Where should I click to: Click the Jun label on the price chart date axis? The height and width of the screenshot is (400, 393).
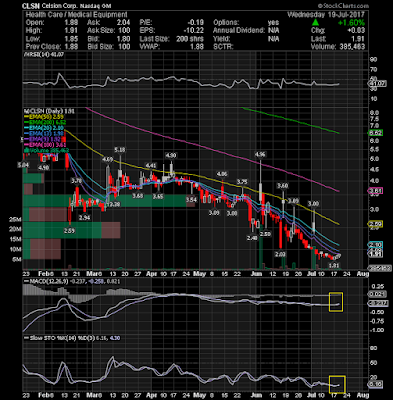256,274
